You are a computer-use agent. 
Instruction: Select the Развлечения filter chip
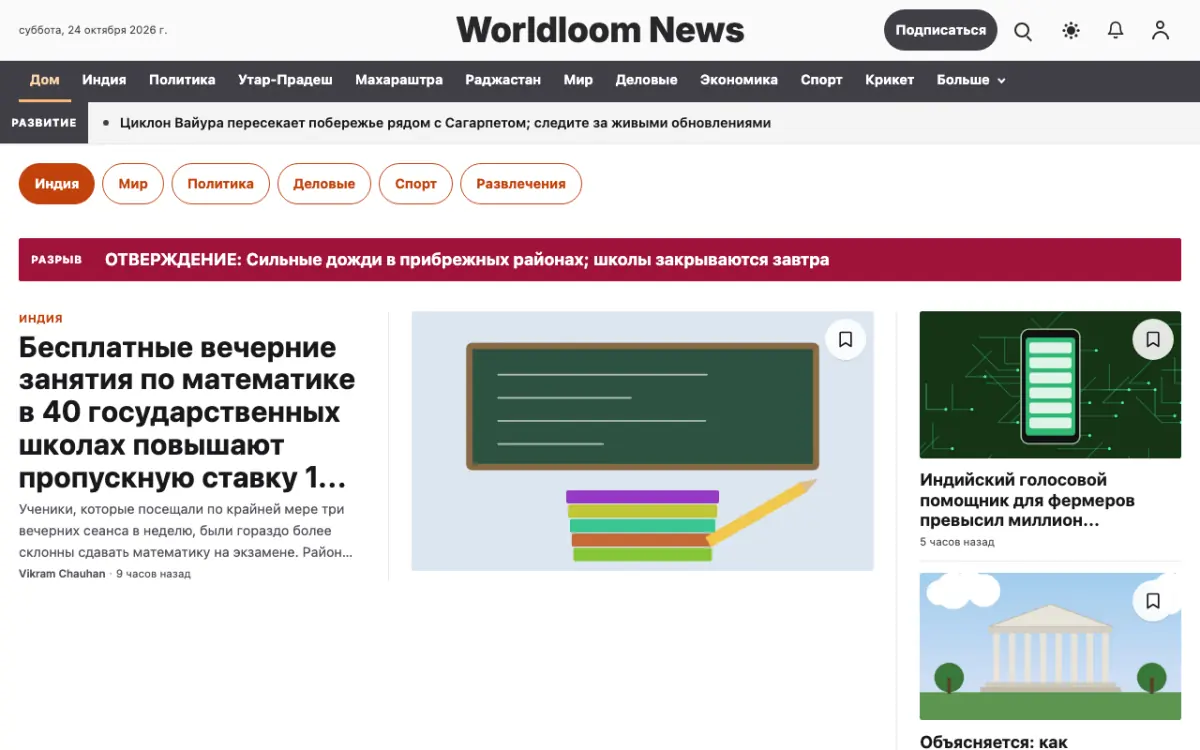tap(521, 184)
